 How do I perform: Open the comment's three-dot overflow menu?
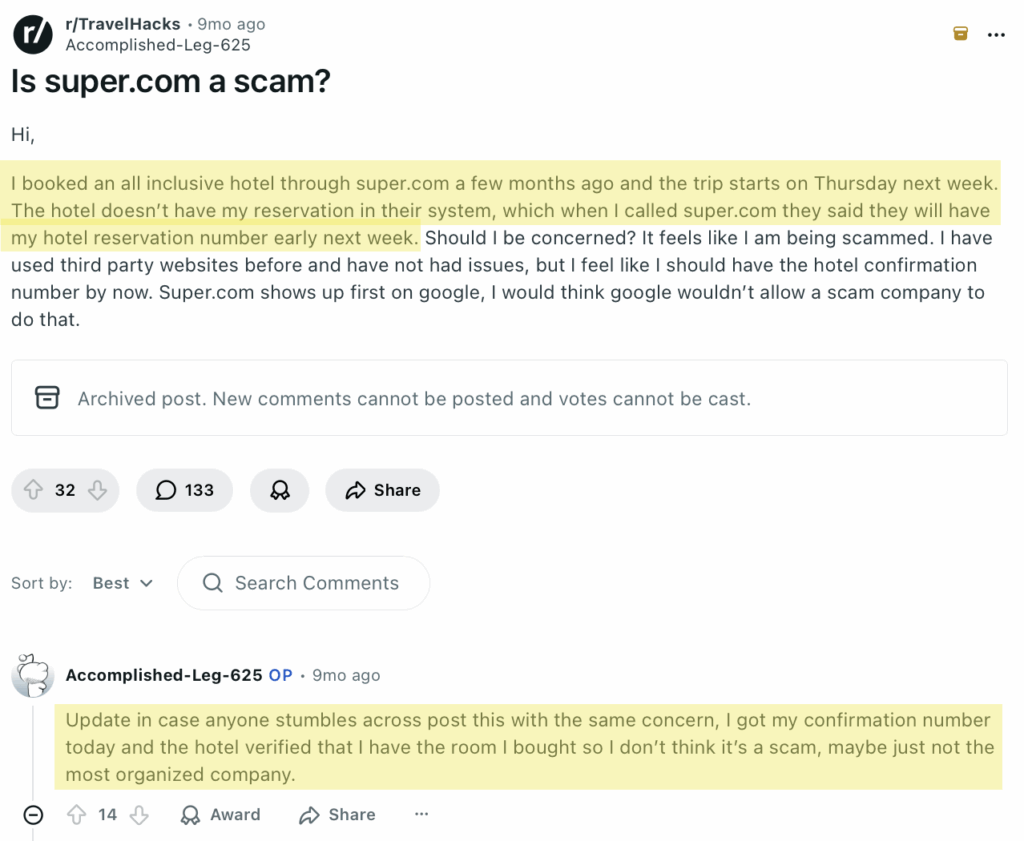421,815
